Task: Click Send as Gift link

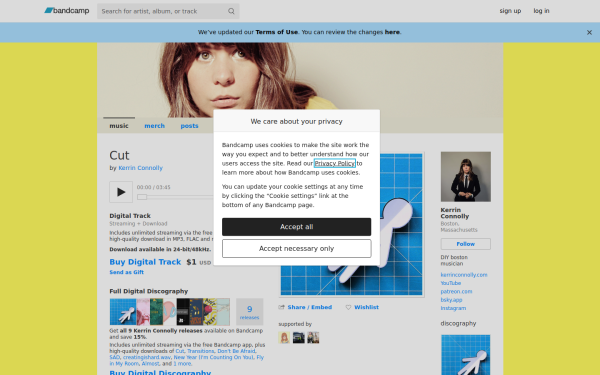Action: (x=126, y=272)
